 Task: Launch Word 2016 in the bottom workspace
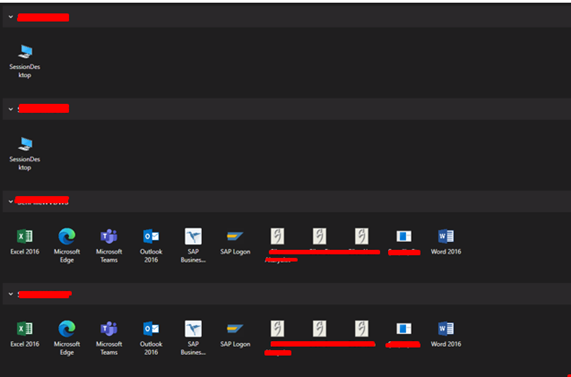click(x=446, y=334)
